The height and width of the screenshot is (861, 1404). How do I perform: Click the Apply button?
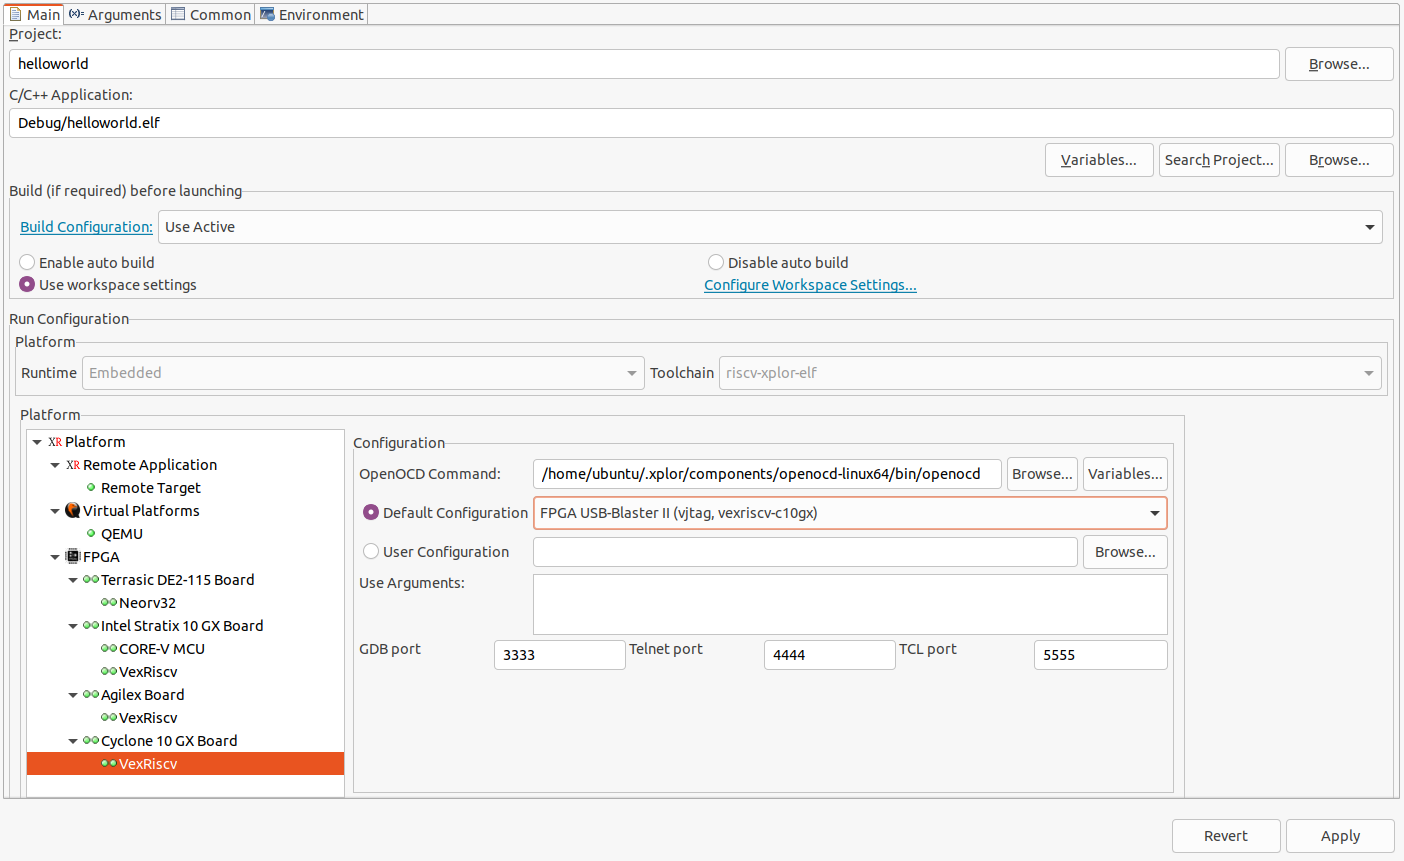click(1340, 836)
